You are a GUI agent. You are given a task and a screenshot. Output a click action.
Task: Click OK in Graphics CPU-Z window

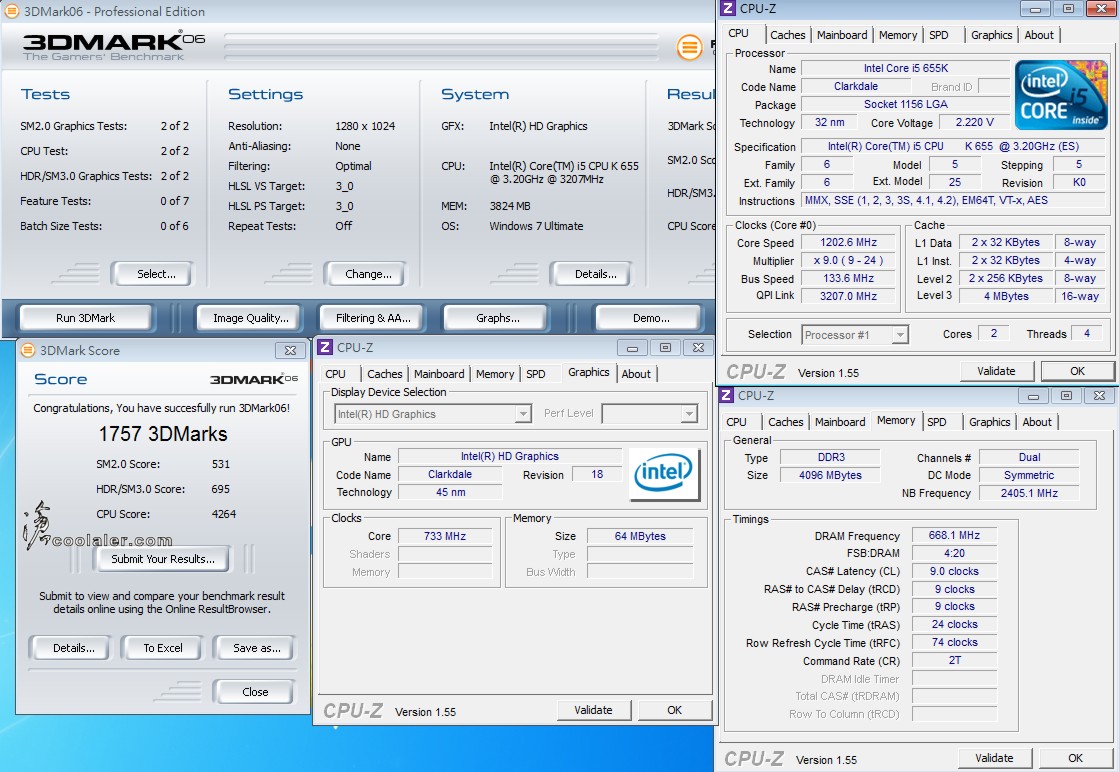pyautogui.click(x=675, y=710)
